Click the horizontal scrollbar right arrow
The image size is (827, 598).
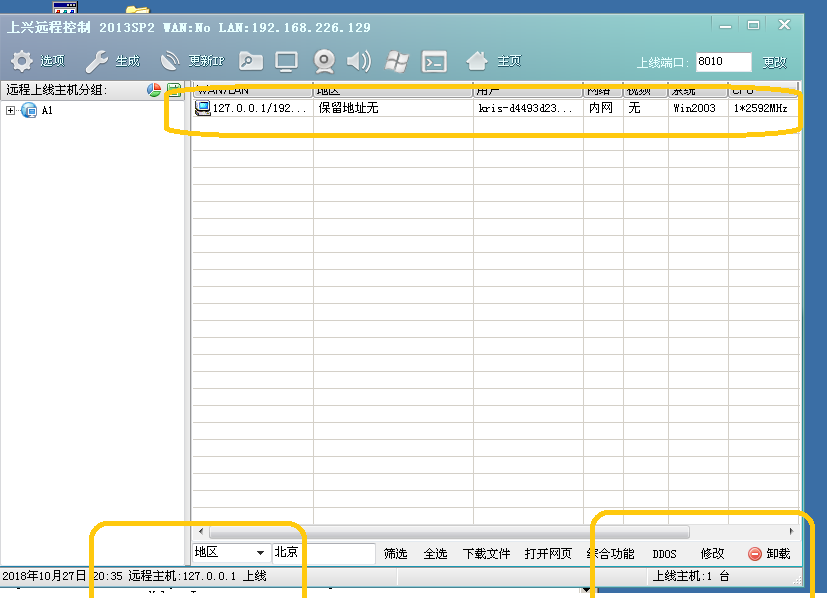(791, 531)
